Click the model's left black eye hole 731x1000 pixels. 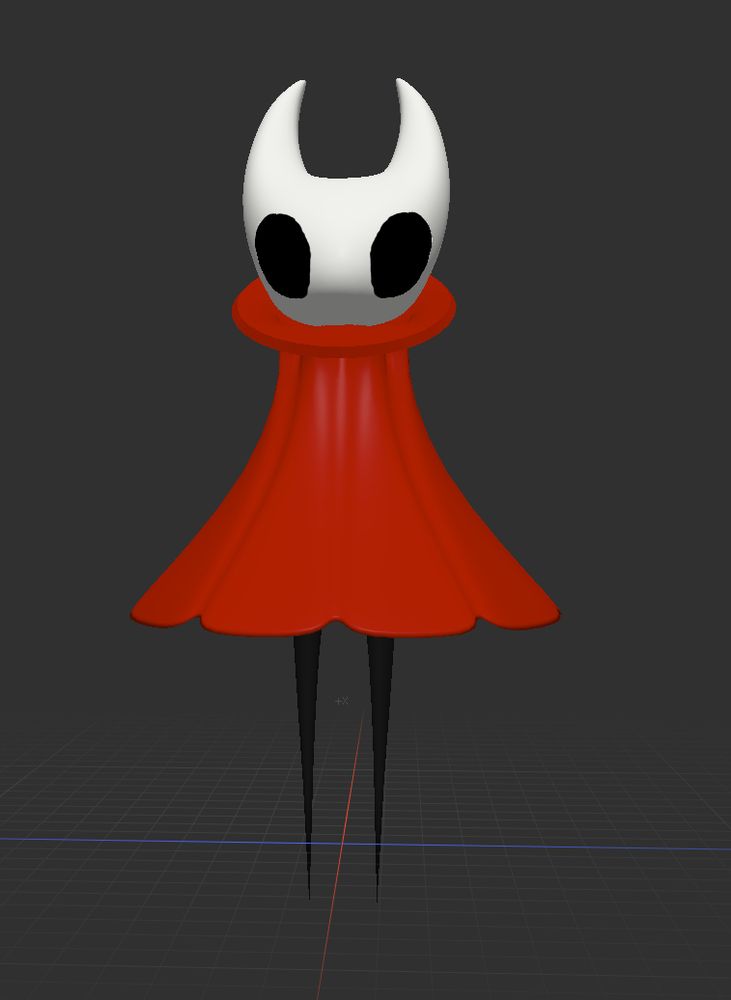283,256
